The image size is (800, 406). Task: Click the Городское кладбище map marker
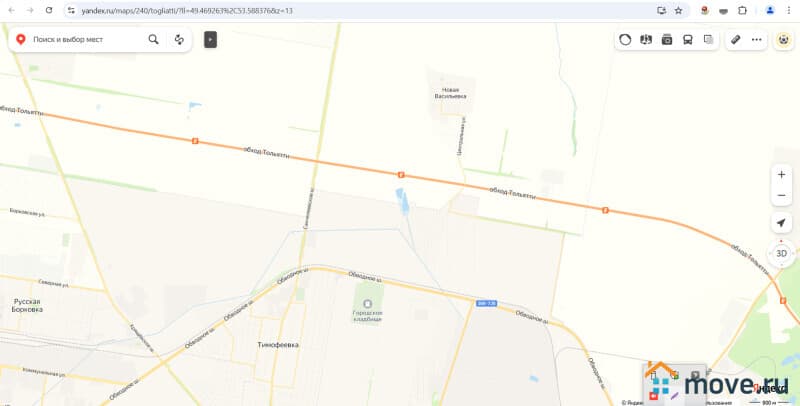point(367,303)
